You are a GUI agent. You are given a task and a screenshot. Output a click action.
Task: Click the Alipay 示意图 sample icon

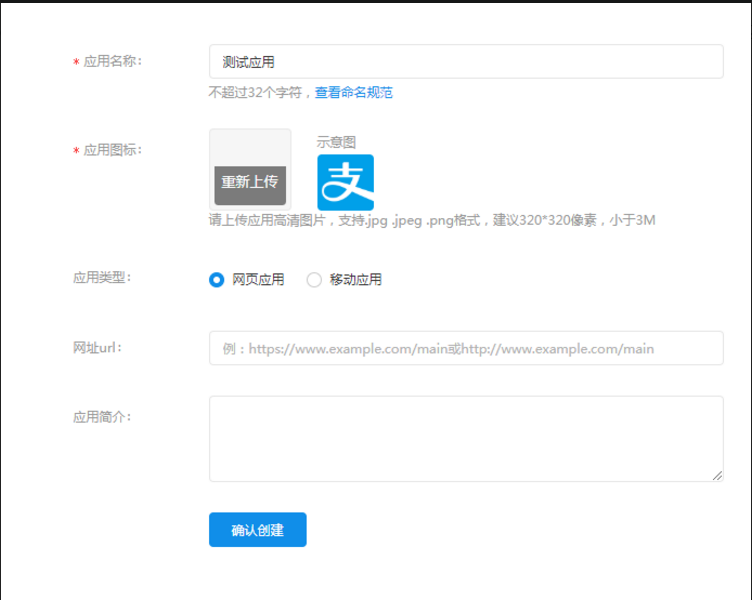coord(345,182)
